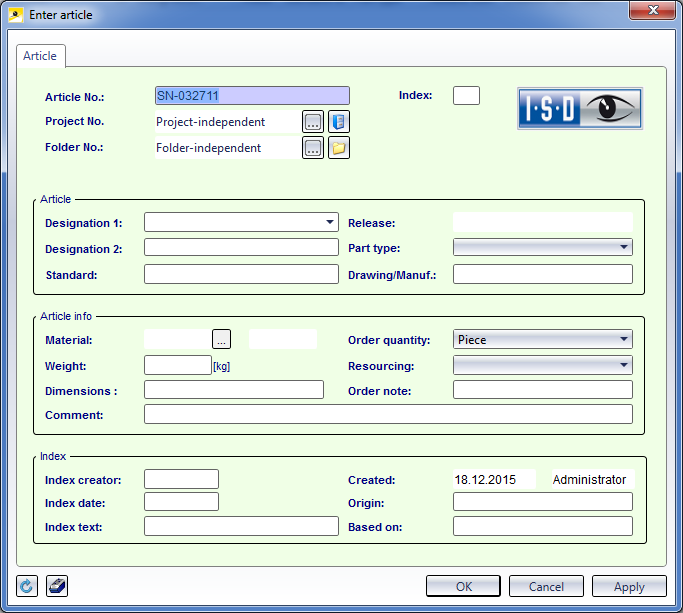
Task: Click the Material selection ellipsis button
Action: (x=221, y=339)
